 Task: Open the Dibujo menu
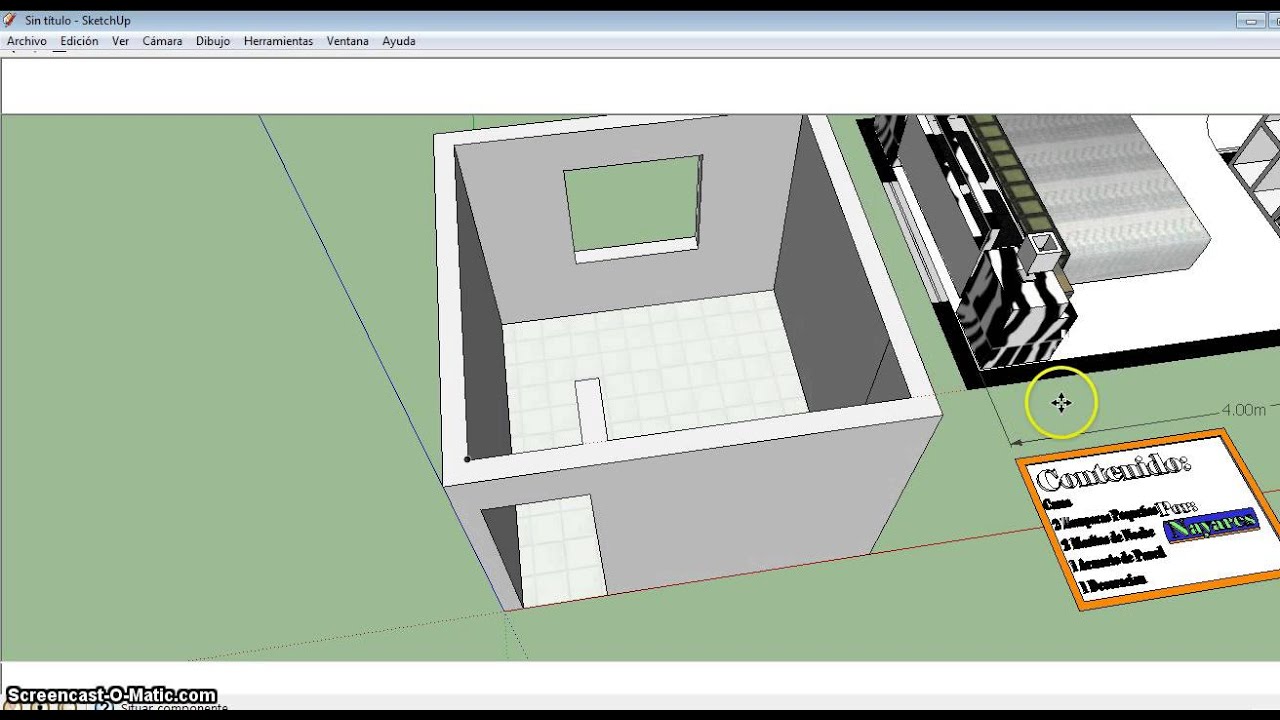click(213, 41)
